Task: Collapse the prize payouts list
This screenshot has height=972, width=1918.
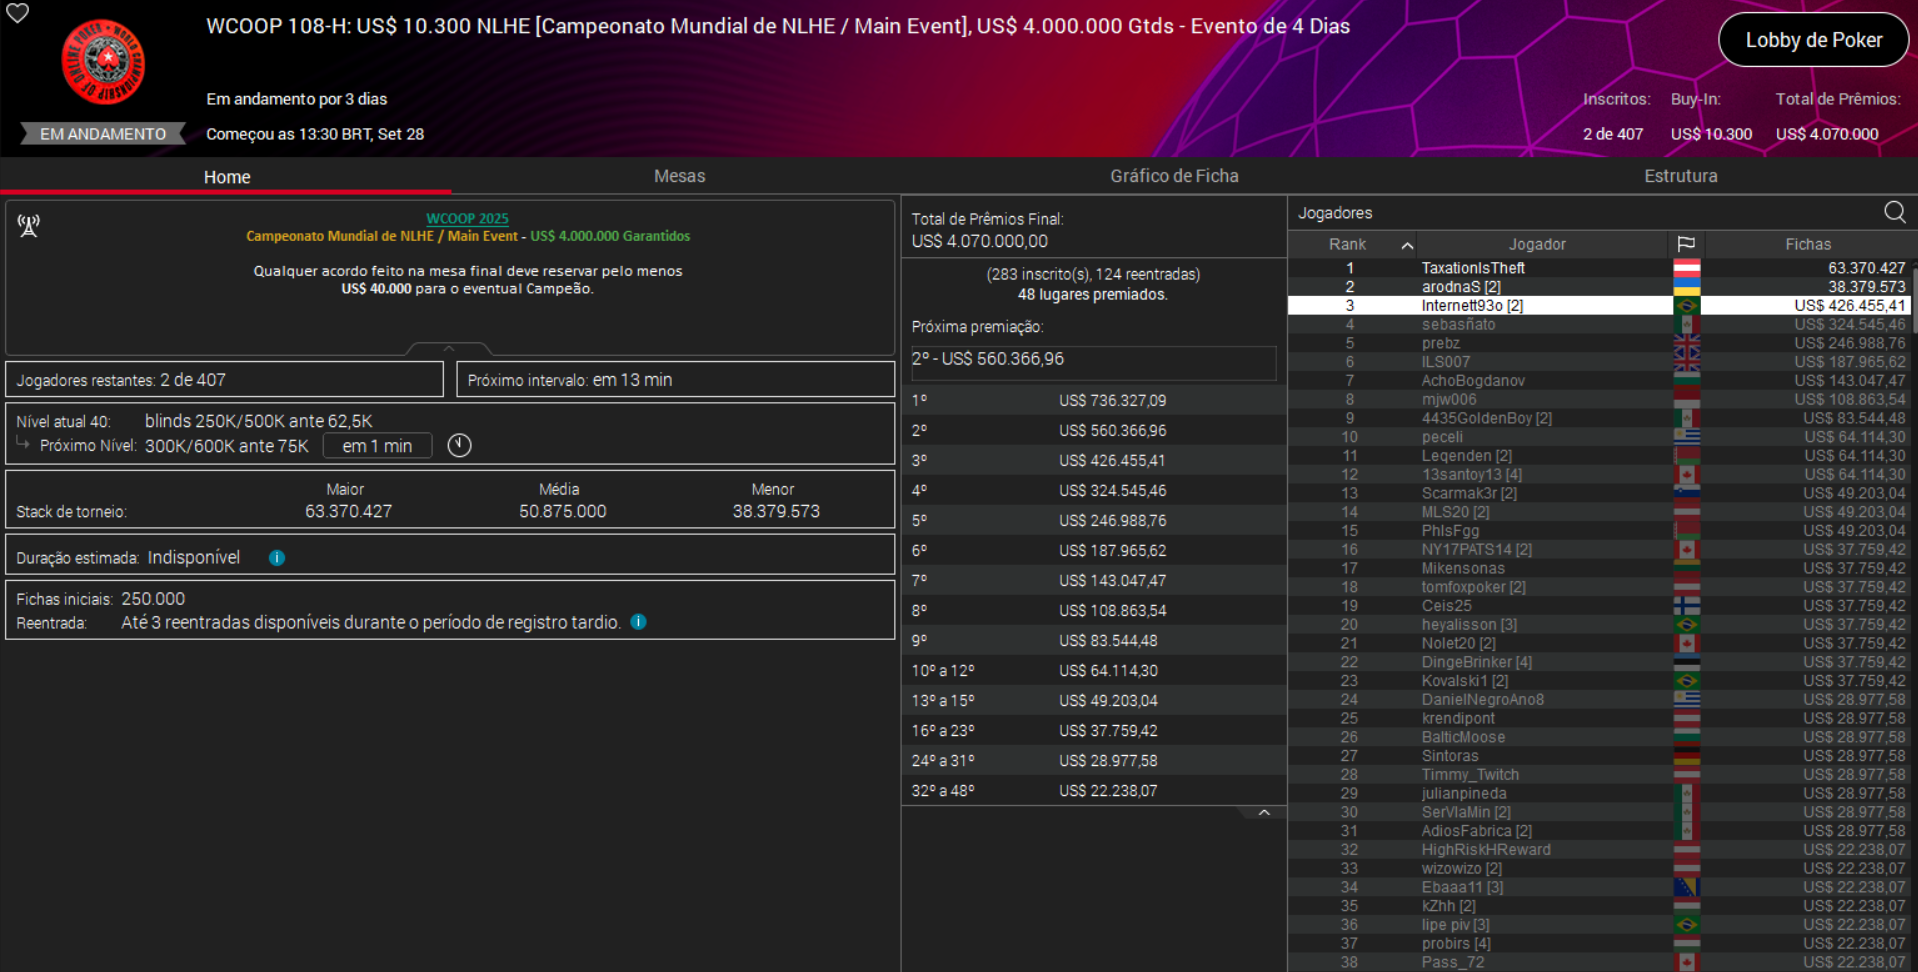Action: click(1264, 813)
